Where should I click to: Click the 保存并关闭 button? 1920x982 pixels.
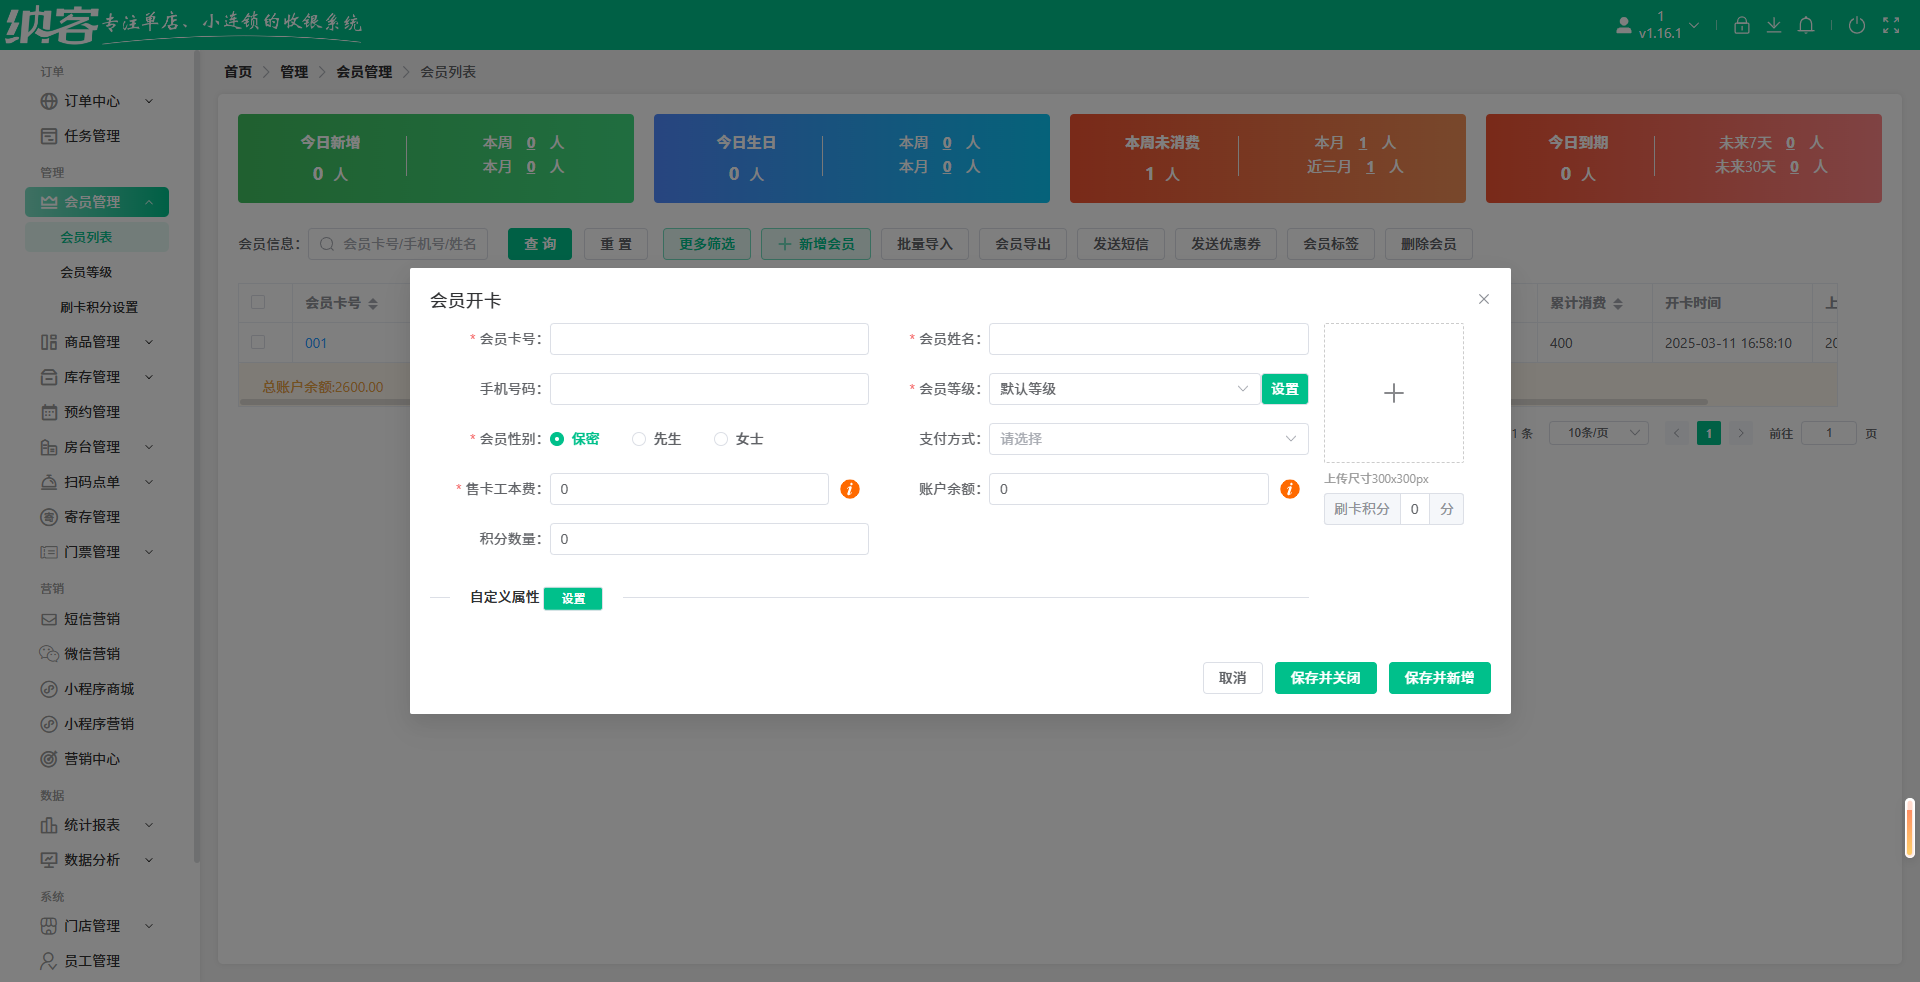tap(1325, 678)
